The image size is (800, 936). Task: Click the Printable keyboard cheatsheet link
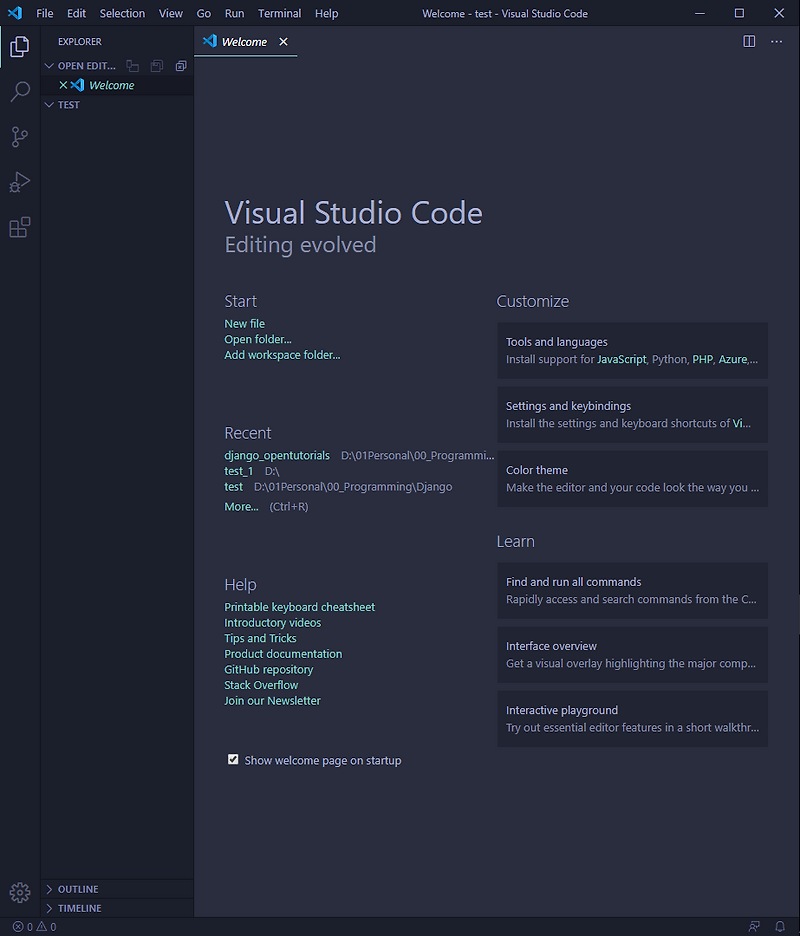[299, 606]
